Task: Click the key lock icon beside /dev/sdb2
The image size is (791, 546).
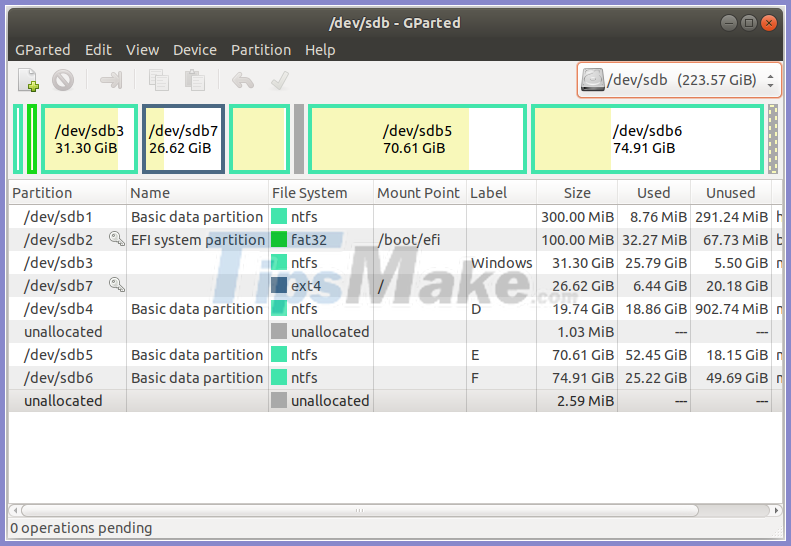Action: coord(117,239)
